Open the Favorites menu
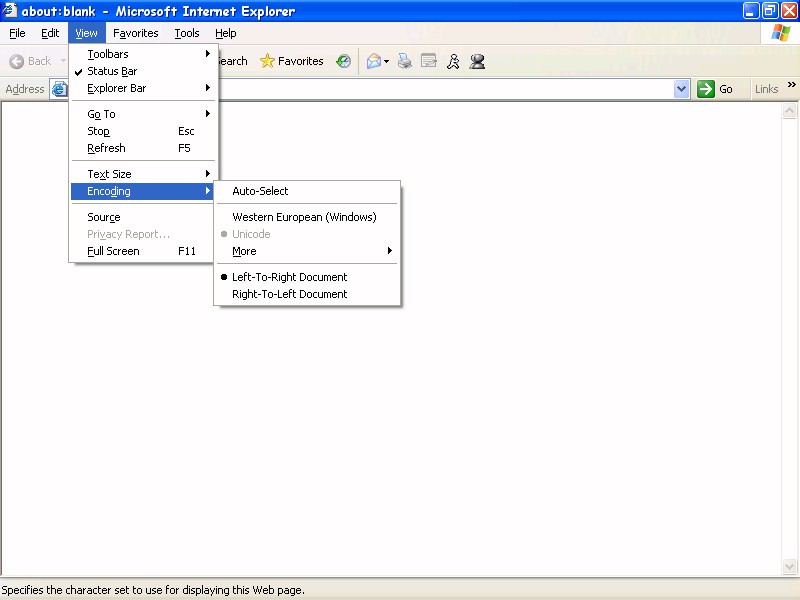This screenshot has height=600, width=800. click(x=136, y=33)
